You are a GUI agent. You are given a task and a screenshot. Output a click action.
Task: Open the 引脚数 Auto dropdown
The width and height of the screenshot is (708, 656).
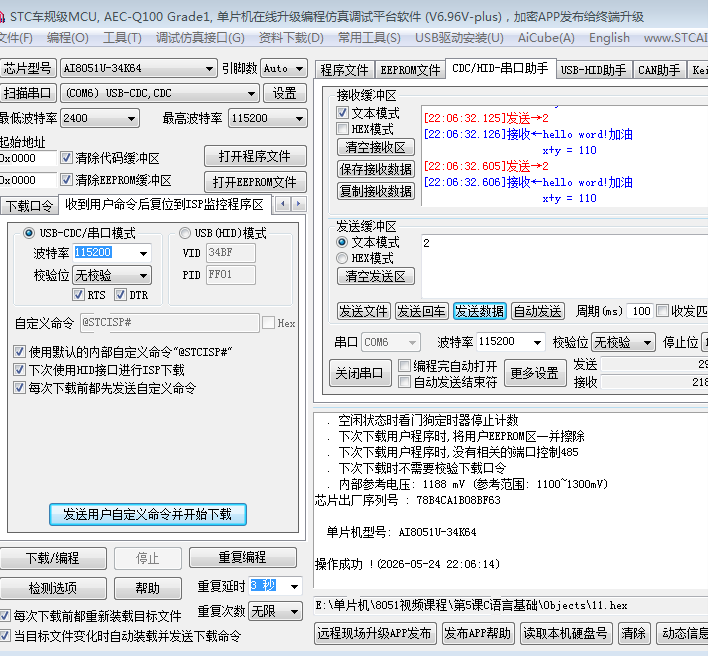click(284, 69)
